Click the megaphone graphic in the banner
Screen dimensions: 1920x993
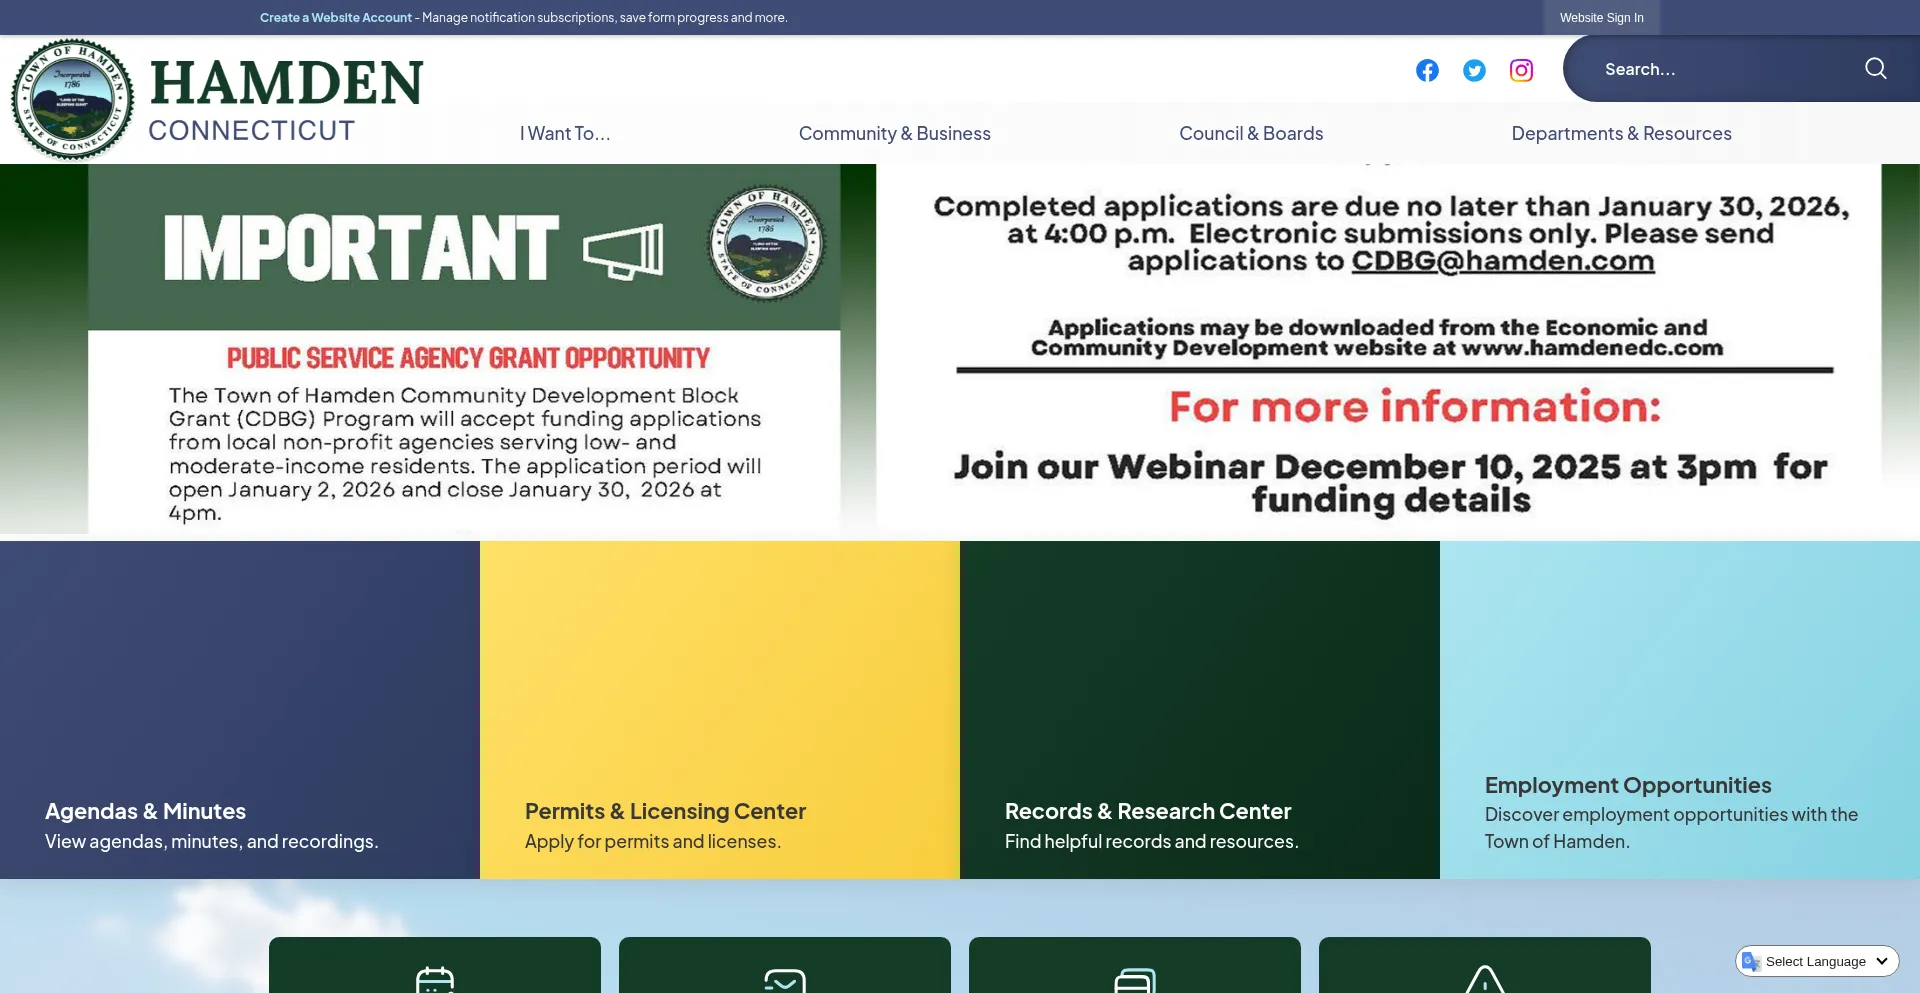[x=624, y=251]
